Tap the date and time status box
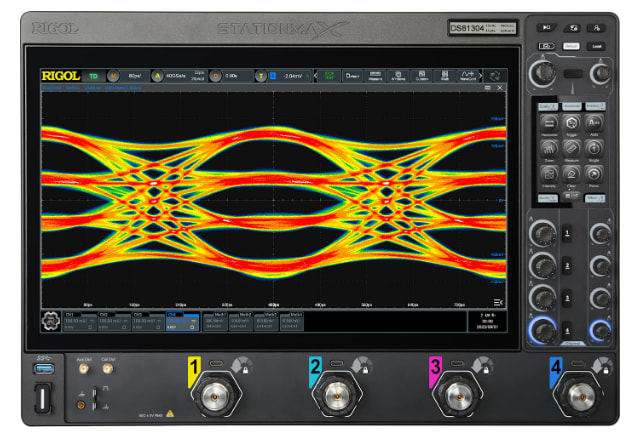The height and width of the screenshot is (437, 637). pos(487,321)
